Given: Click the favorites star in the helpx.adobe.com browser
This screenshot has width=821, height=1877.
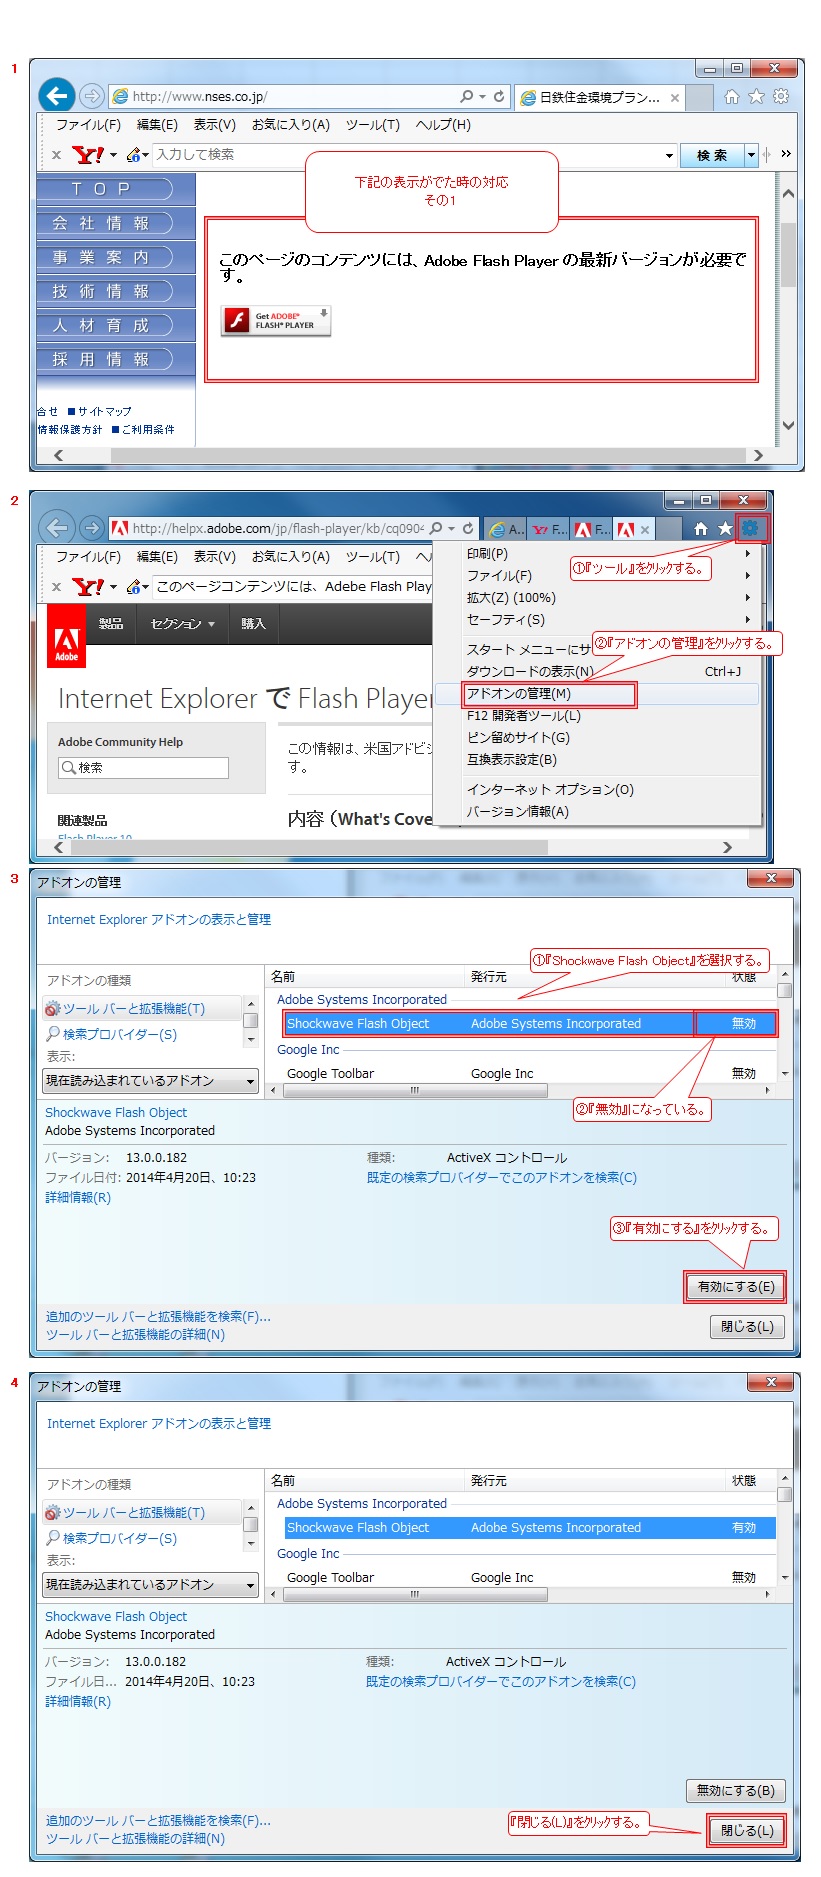Looking at the screenshot, I should point(725,528).
